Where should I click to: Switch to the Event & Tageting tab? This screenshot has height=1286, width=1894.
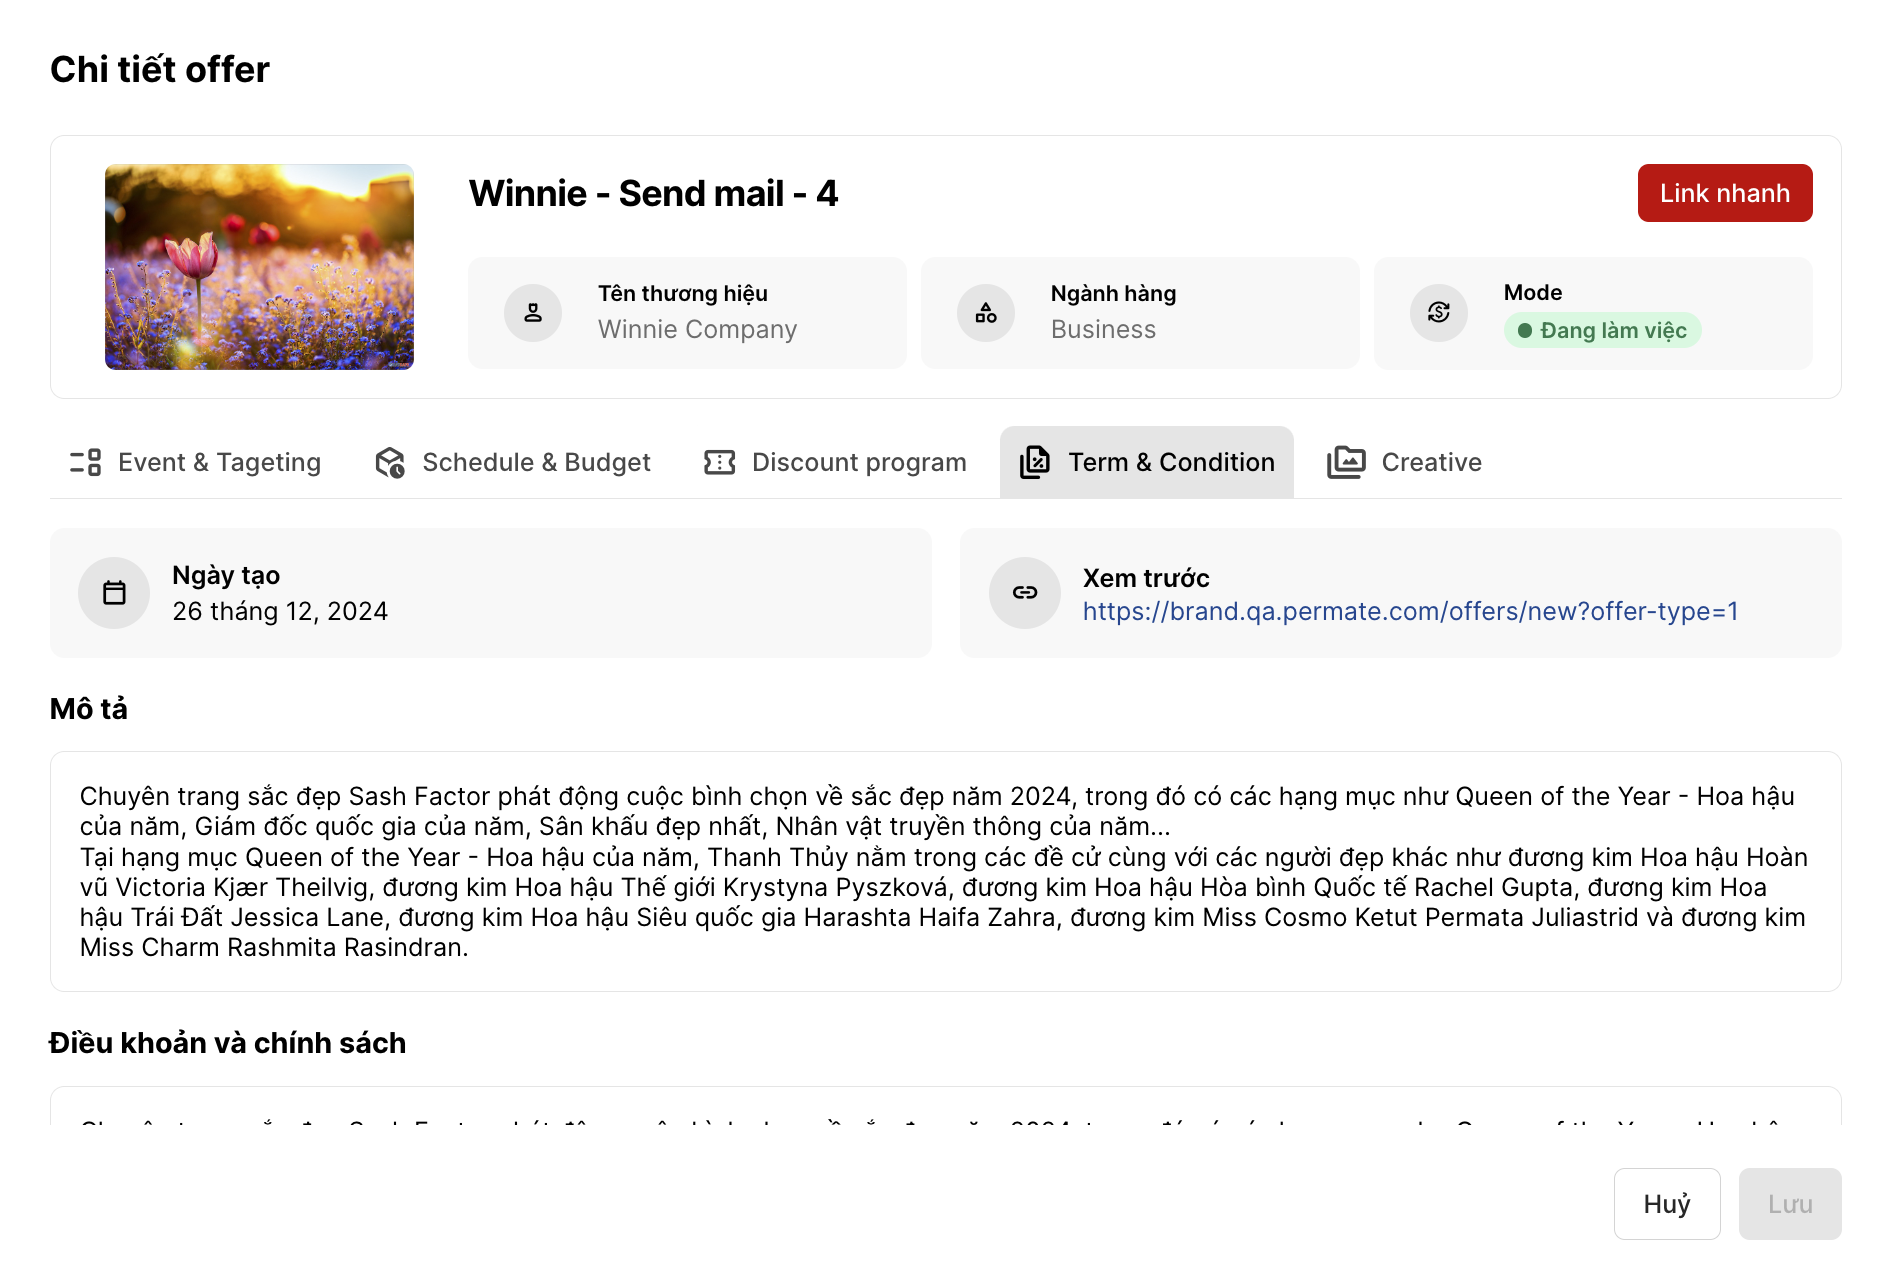click(219, 462)
